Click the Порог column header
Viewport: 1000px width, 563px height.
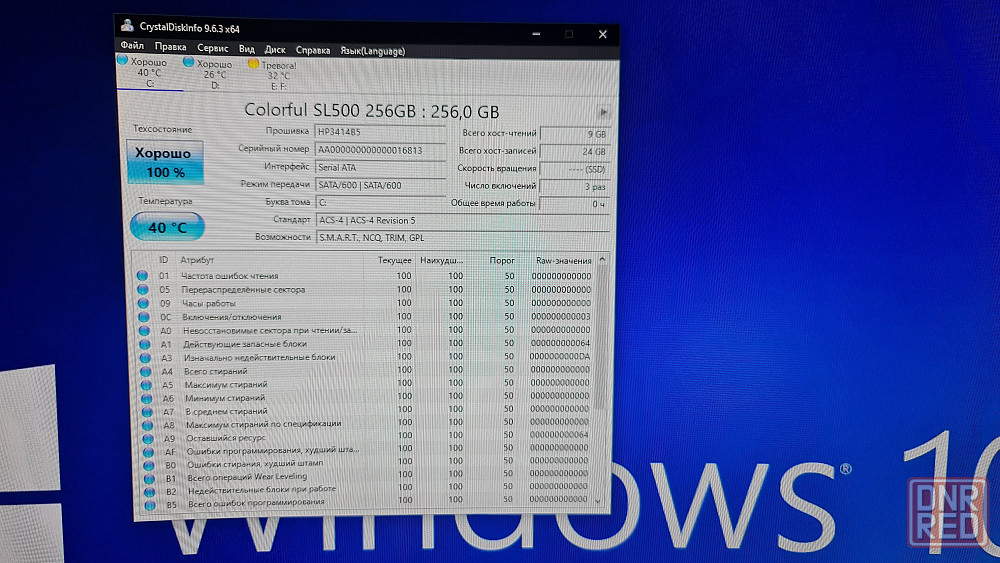pyautogui.click(x=502, y=261)
